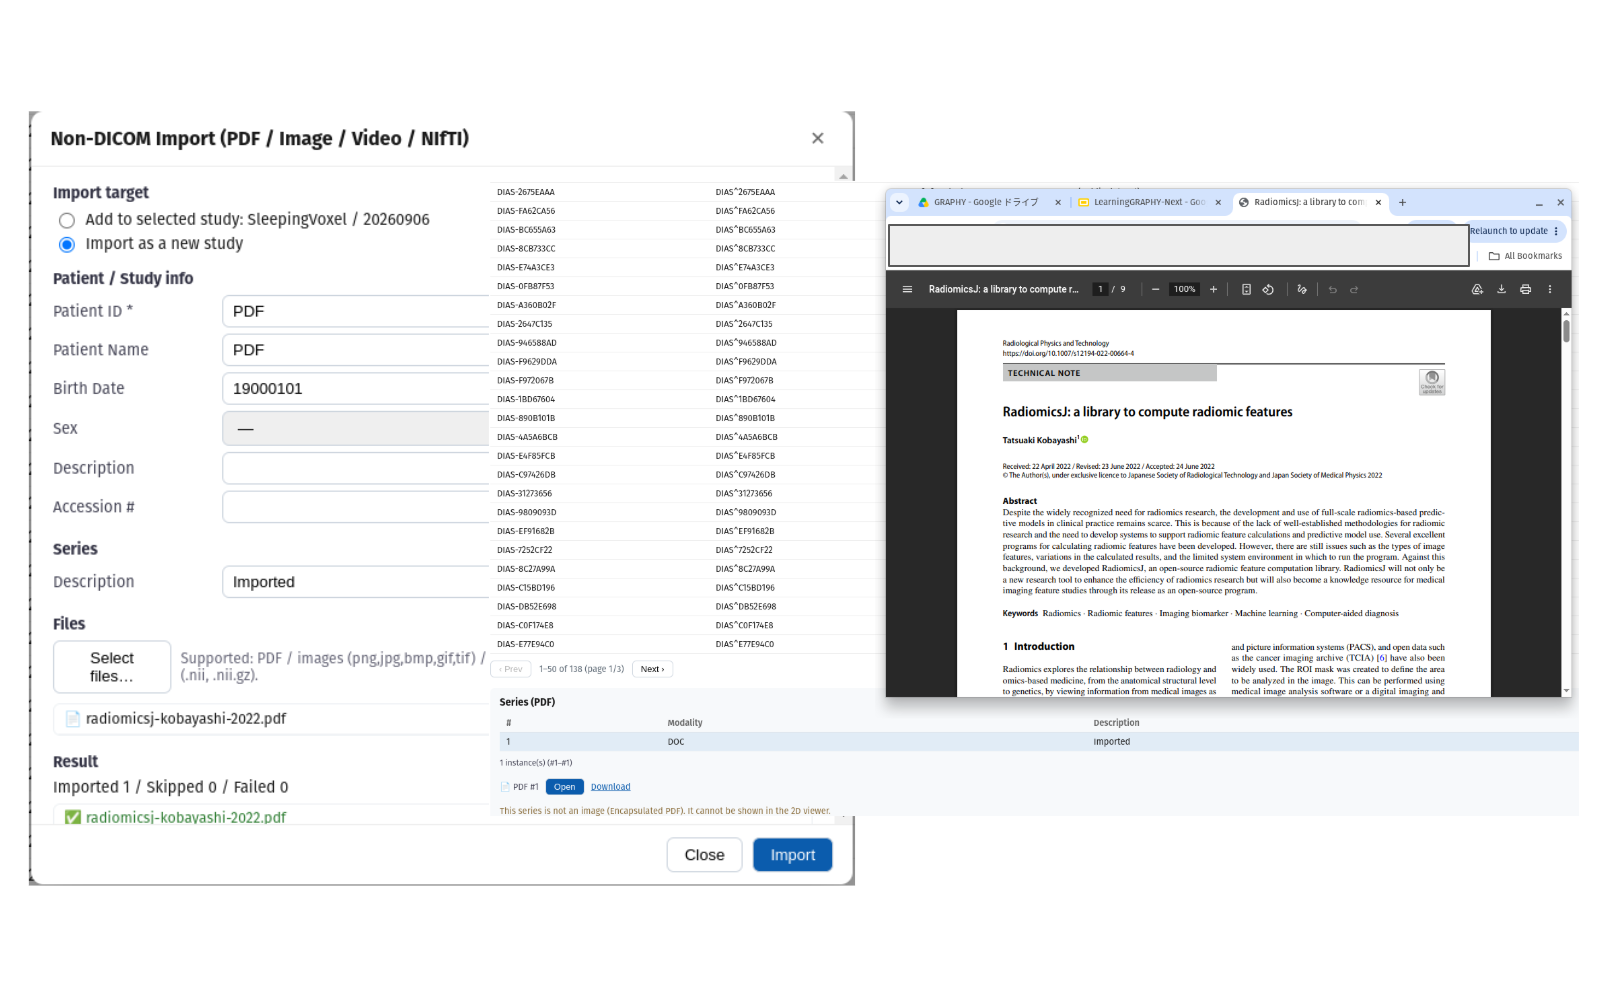1599x998 pixels.
Task: Select the PDF draw annotation tool
Action: click(x=1302, y=290)
